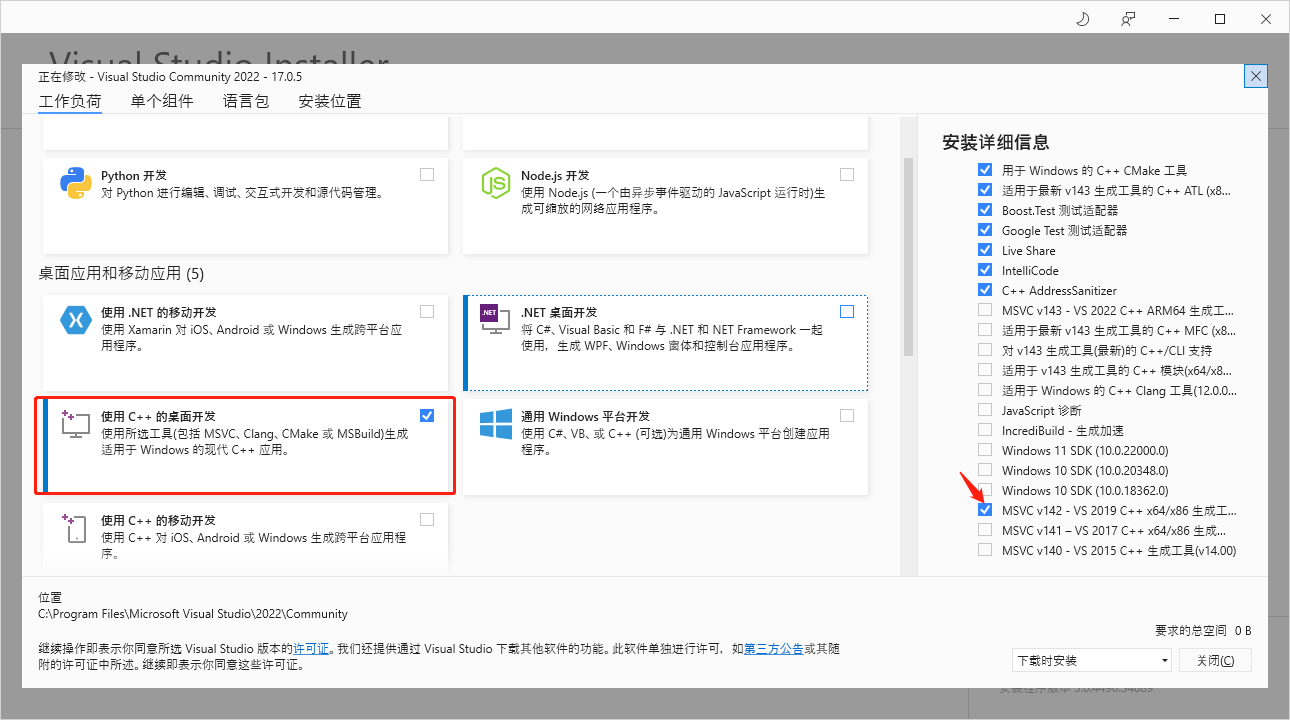
Task: Click the C++ 桌面开发 monitor icon
Action: [x=76, y=424]
